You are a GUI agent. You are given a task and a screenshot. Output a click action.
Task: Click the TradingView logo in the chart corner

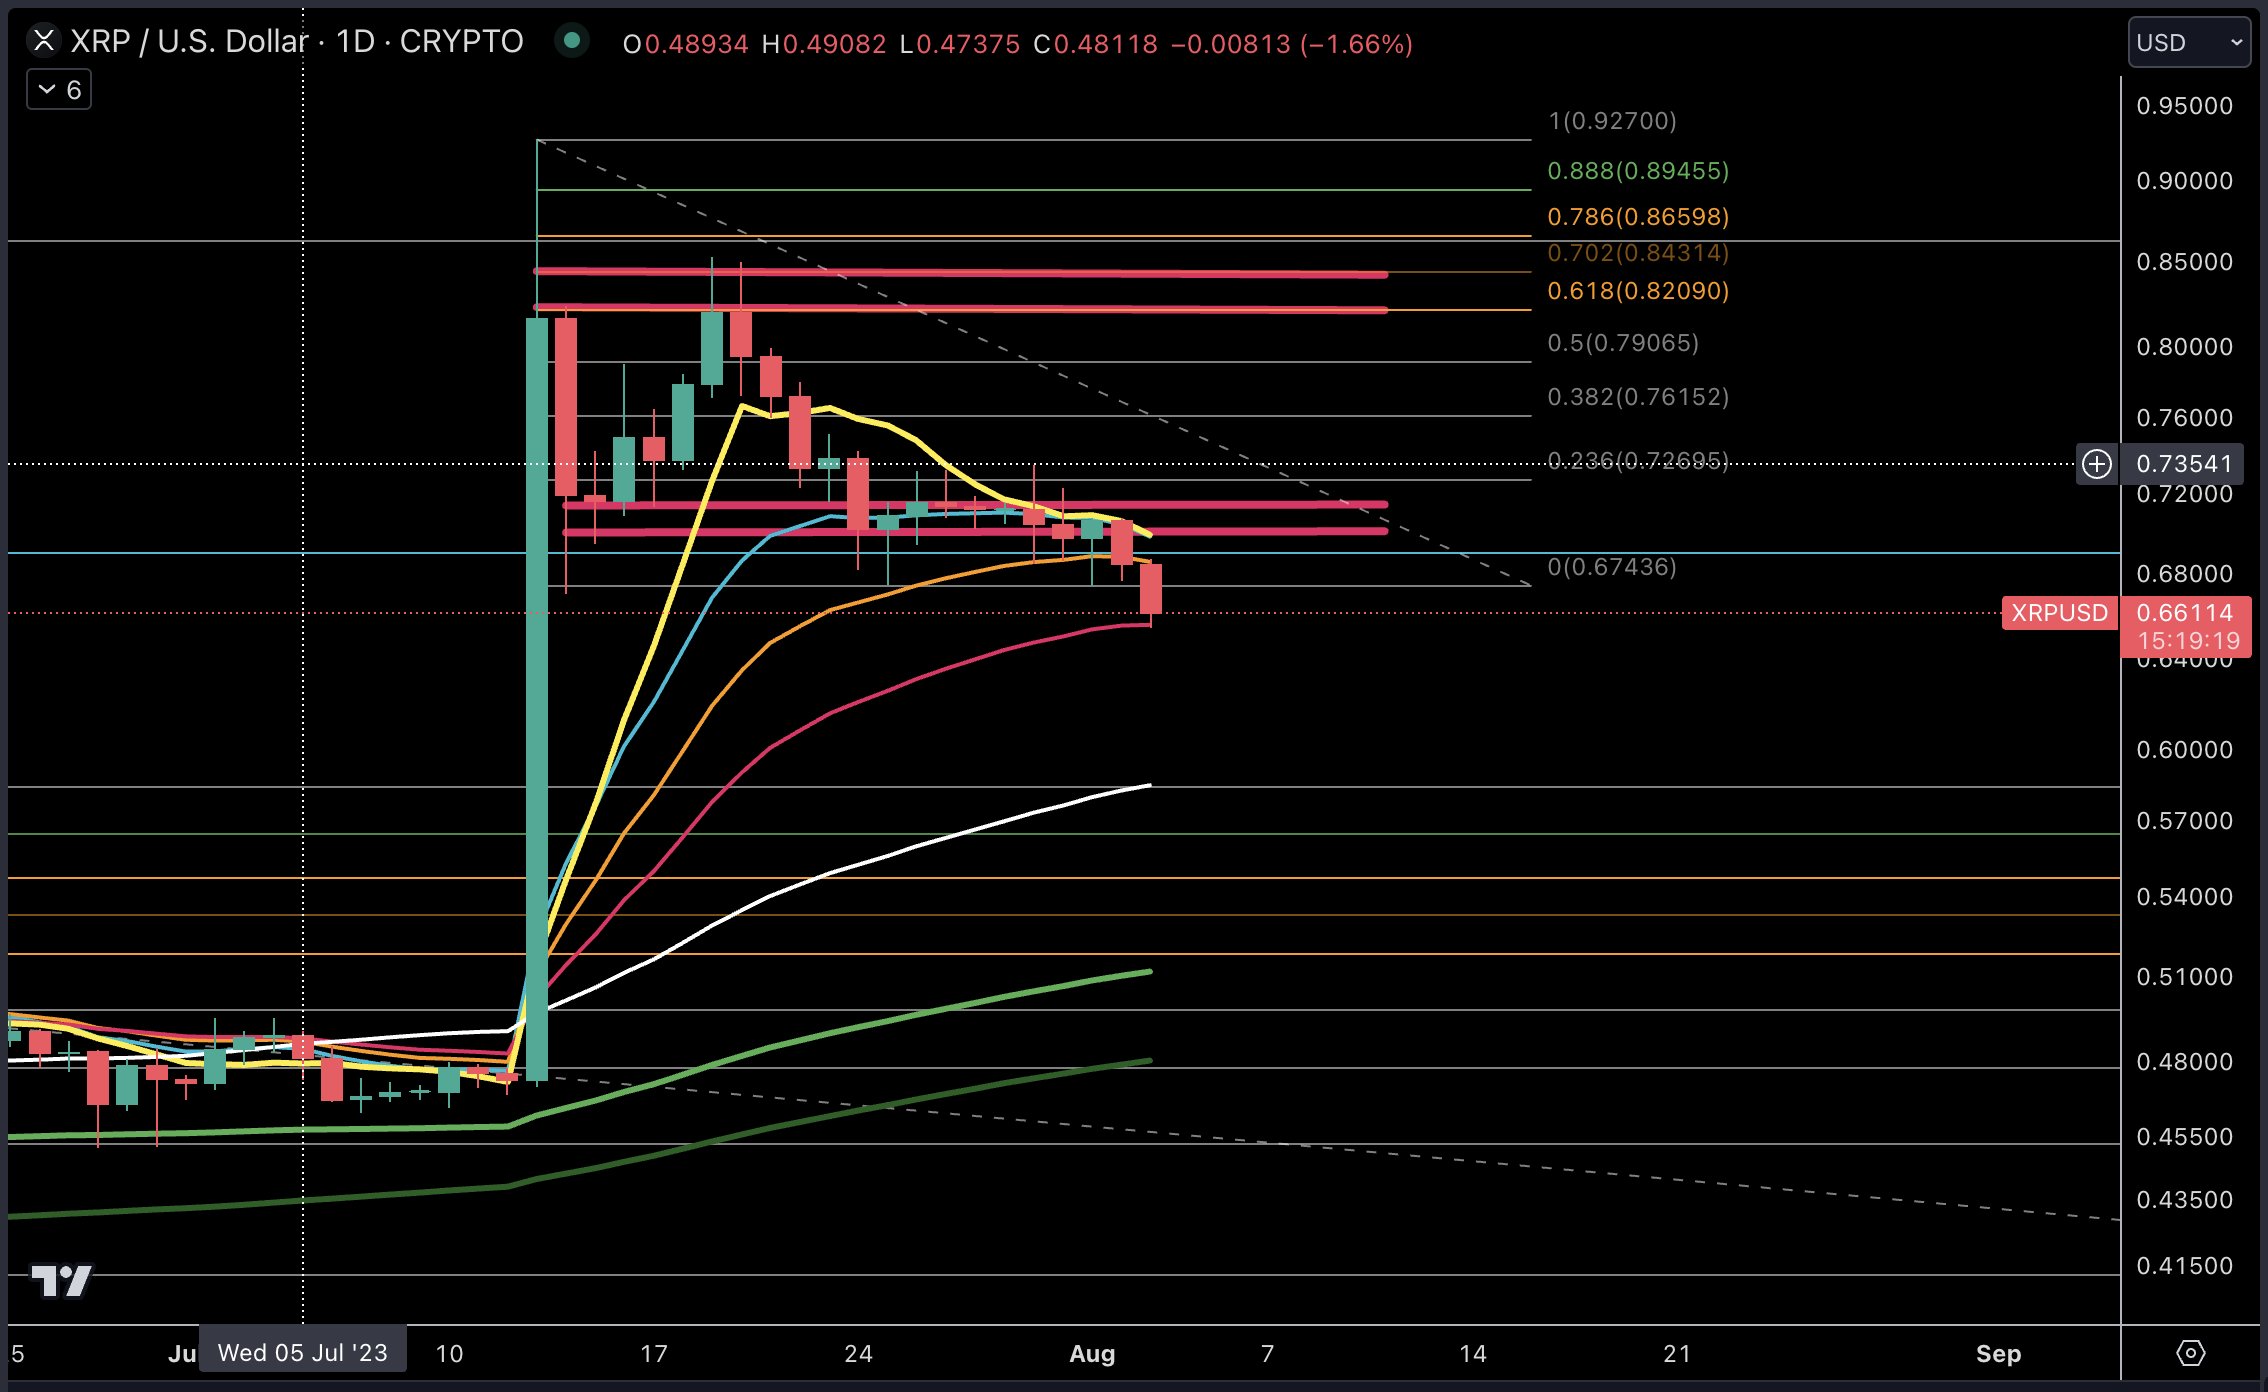(x=61, y=1280)
